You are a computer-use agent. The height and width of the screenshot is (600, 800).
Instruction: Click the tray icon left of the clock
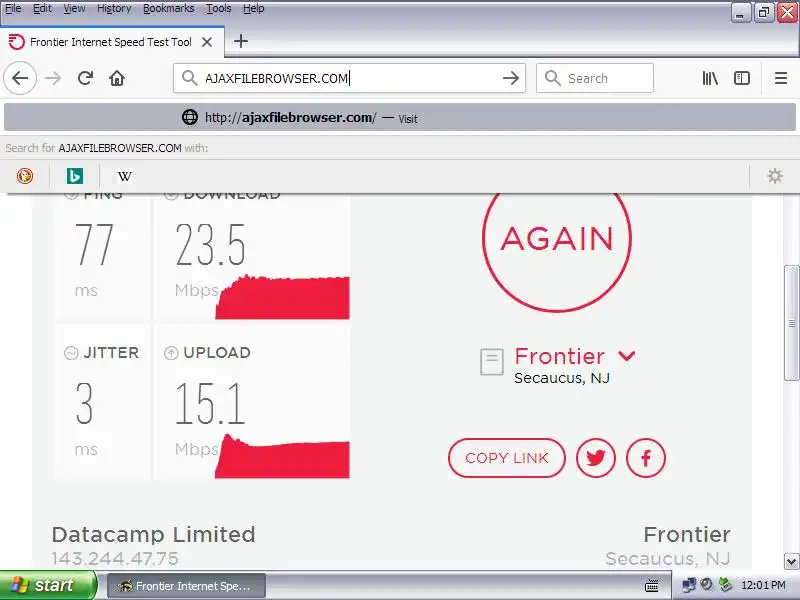tap(724, 585)
